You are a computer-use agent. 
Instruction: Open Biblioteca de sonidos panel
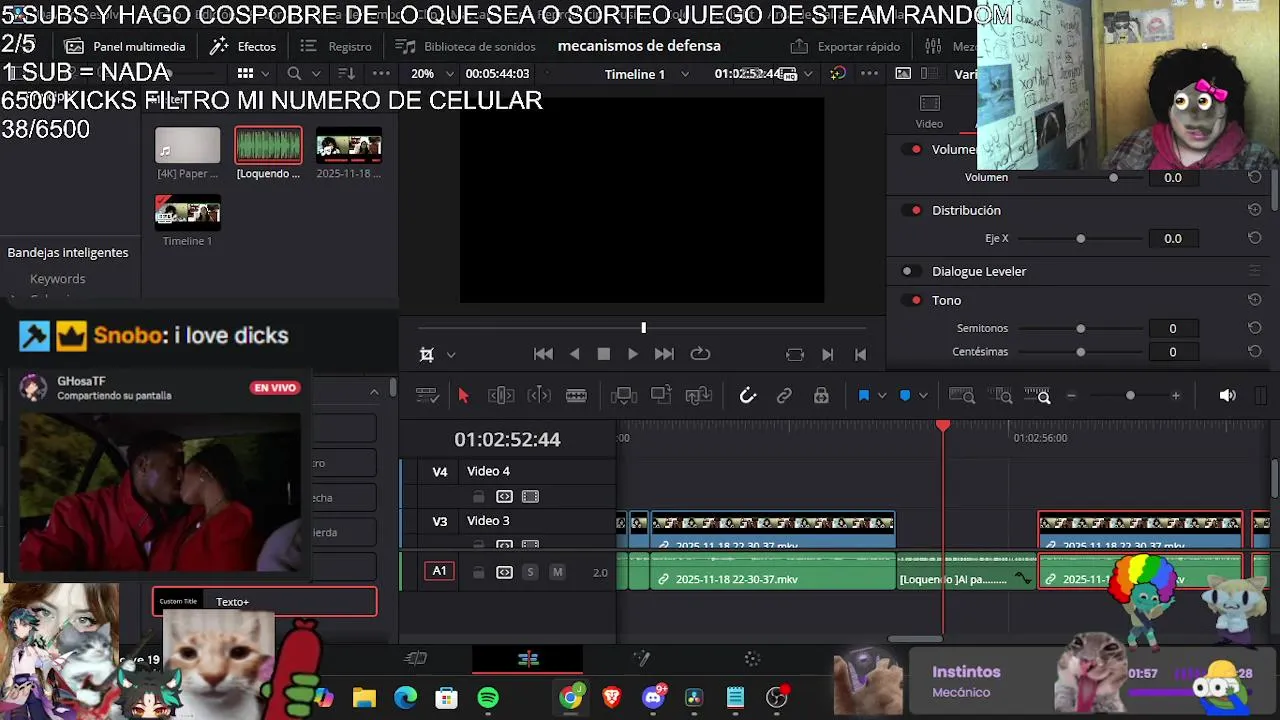click(x=465, y=46)
